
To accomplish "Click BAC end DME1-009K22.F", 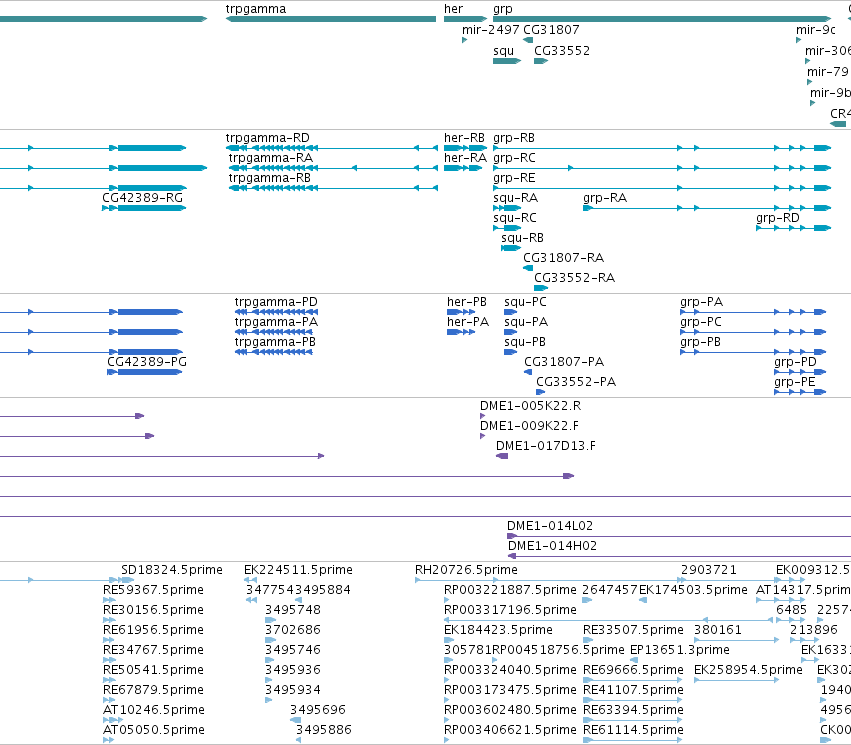I will (482, 436).
